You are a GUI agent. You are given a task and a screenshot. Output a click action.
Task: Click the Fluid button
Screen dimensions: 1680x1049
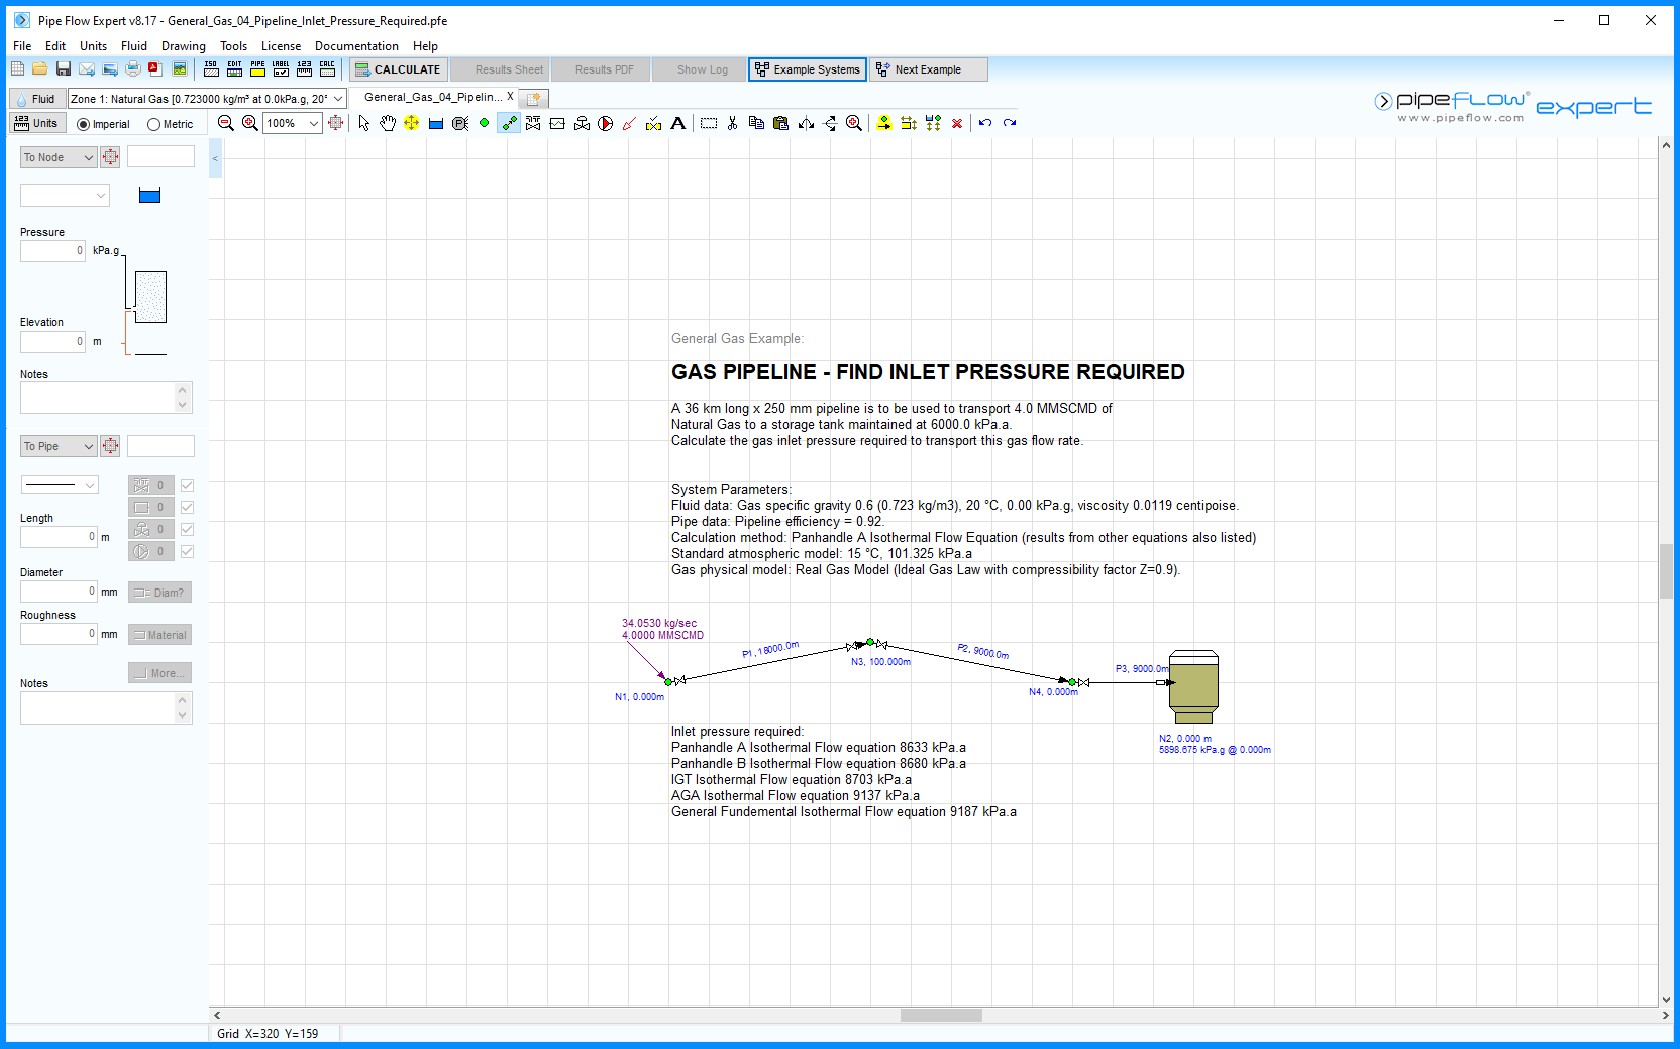pos(37,98)
